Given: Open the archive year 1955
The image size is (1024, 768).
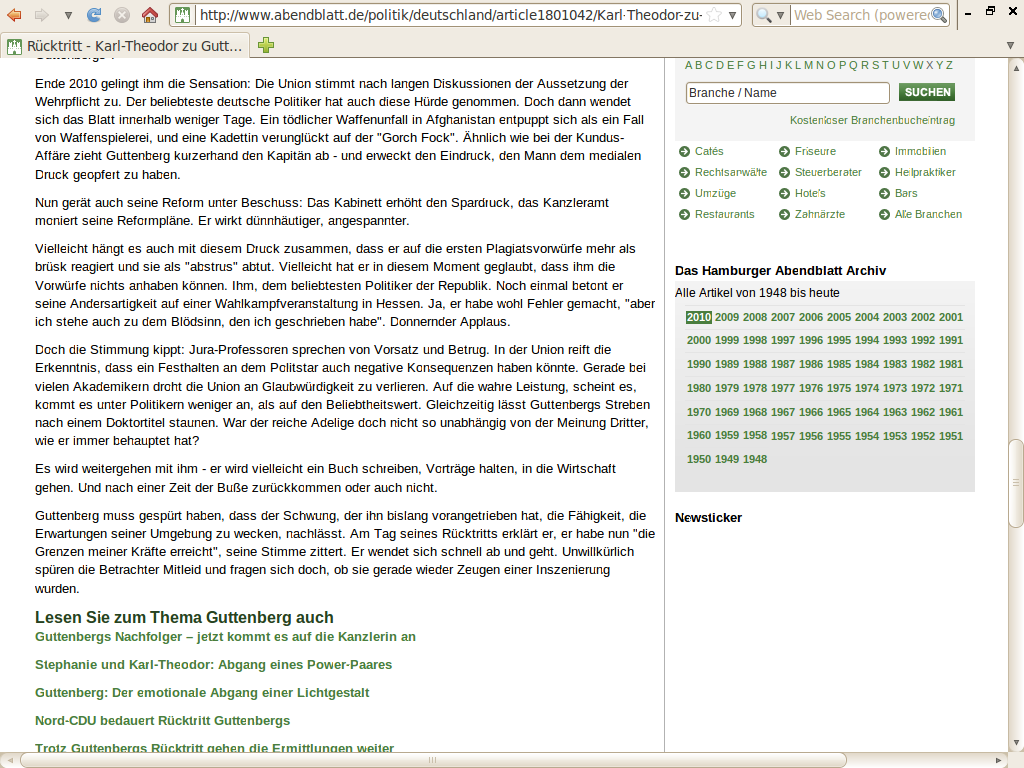Looking at the screenshot, I should [x=839, y=436].
